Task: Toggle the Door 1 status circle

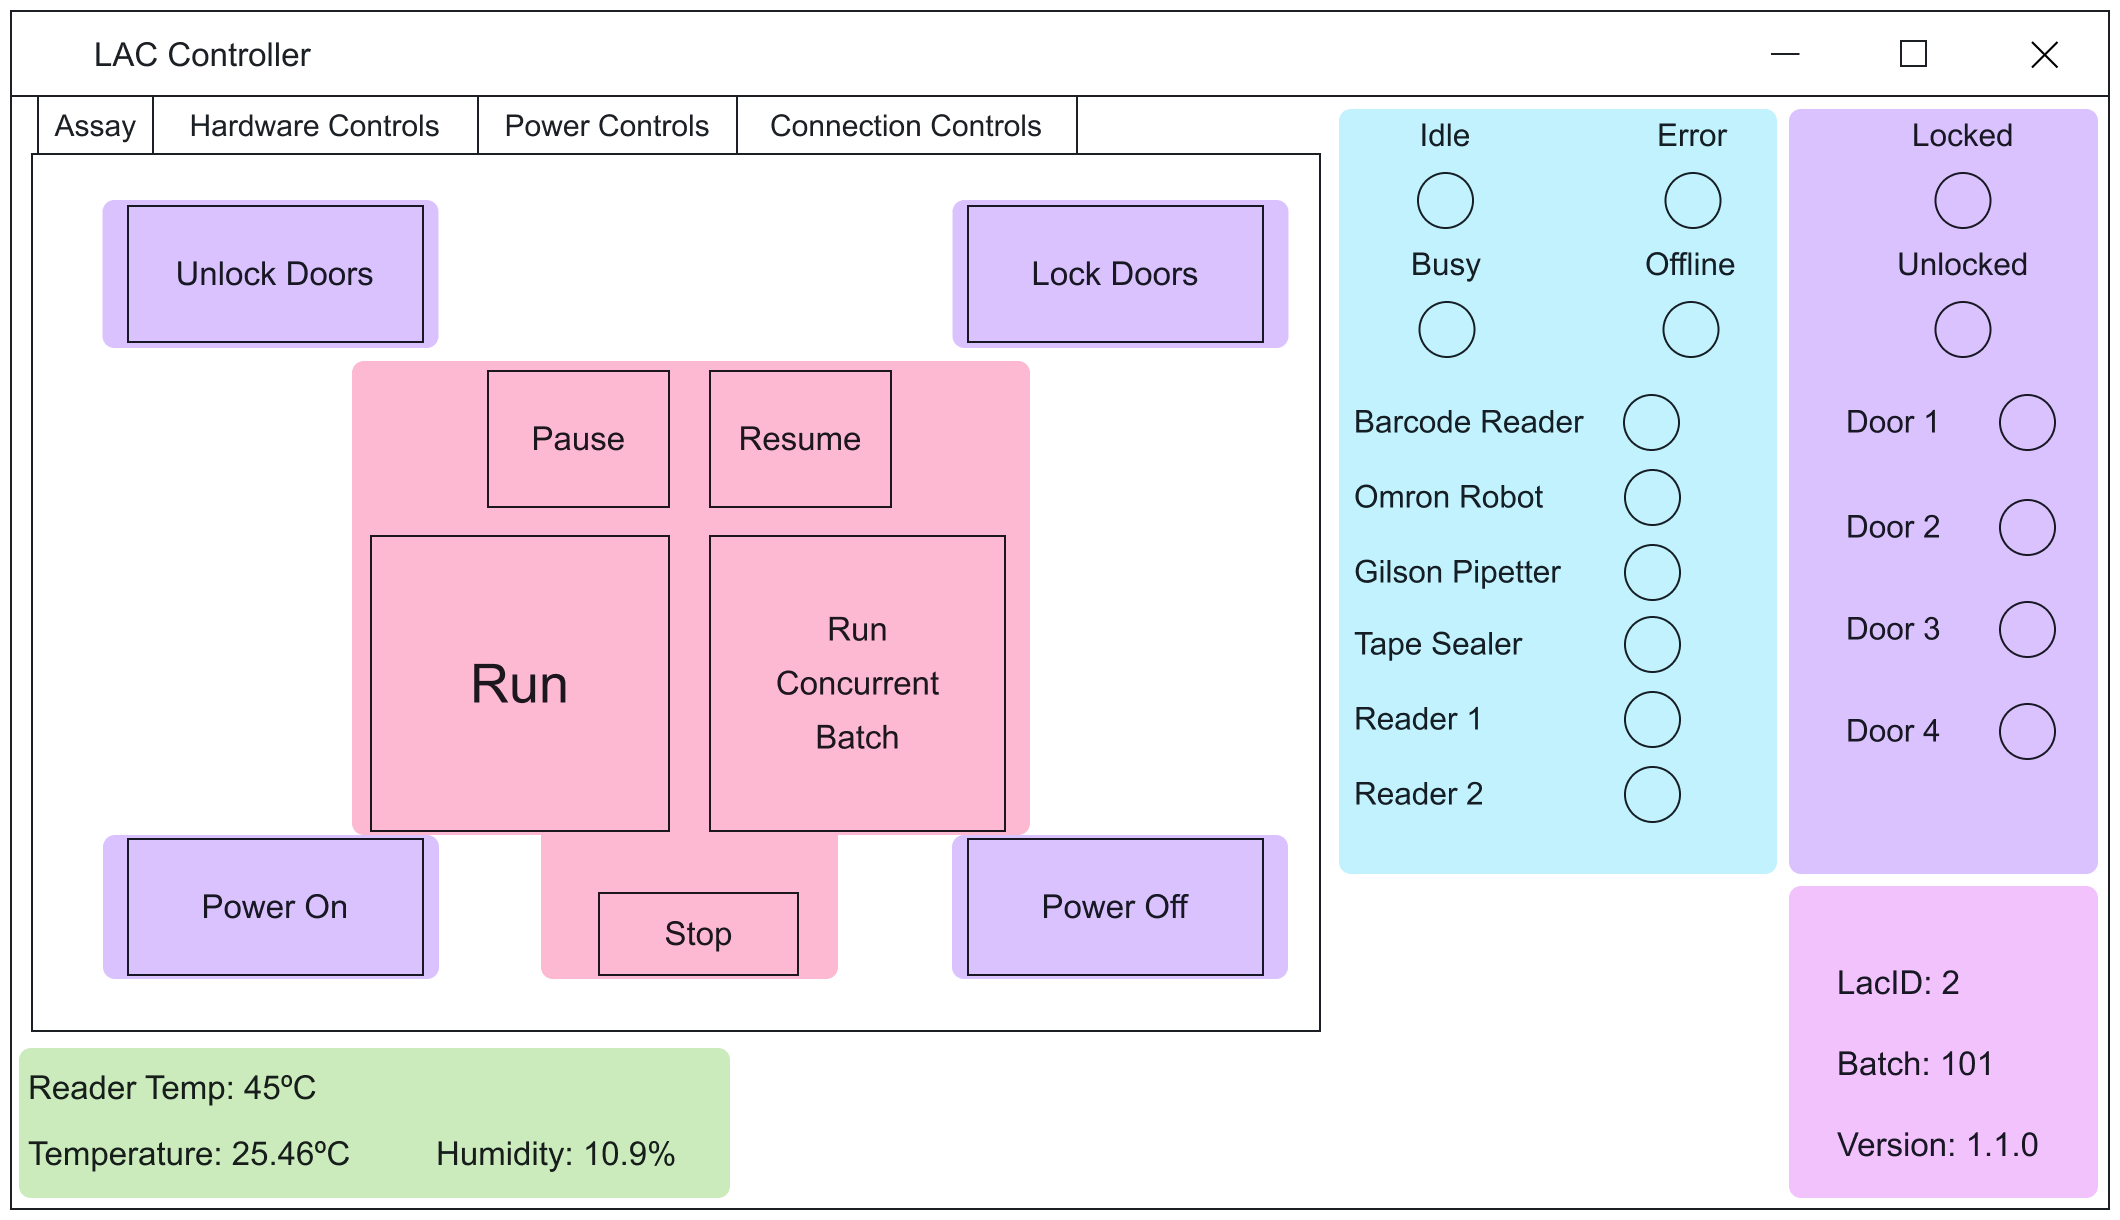Action: pyautogui.click(x=2025, y=422)
